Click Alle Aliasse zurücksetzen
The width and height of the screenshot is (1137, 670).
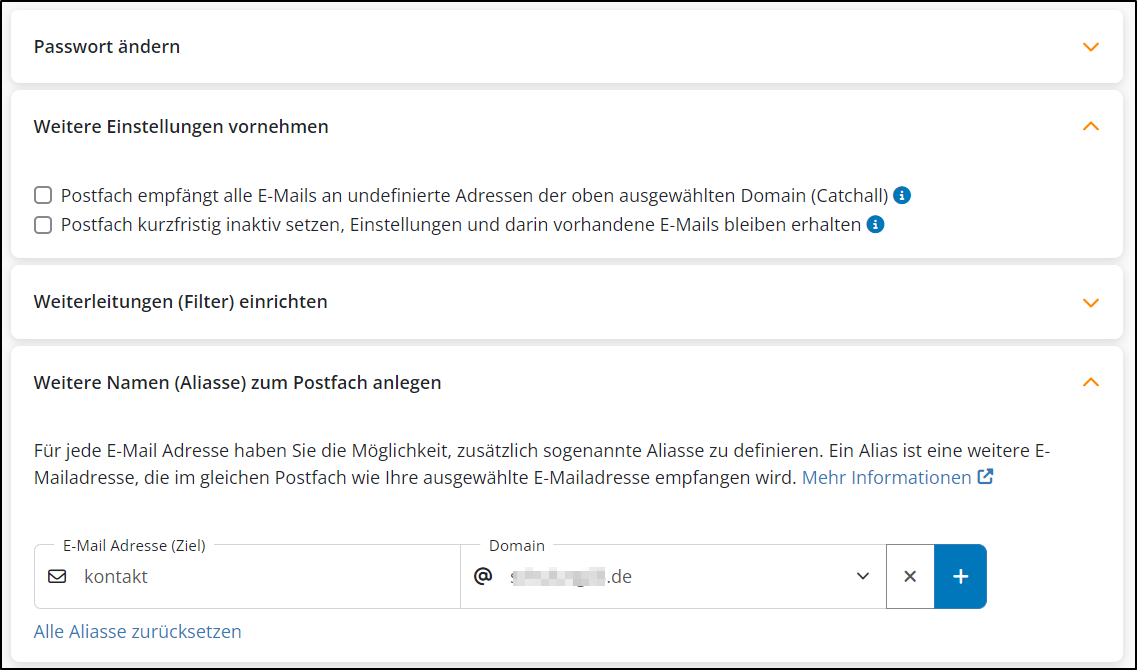[137, 631]
